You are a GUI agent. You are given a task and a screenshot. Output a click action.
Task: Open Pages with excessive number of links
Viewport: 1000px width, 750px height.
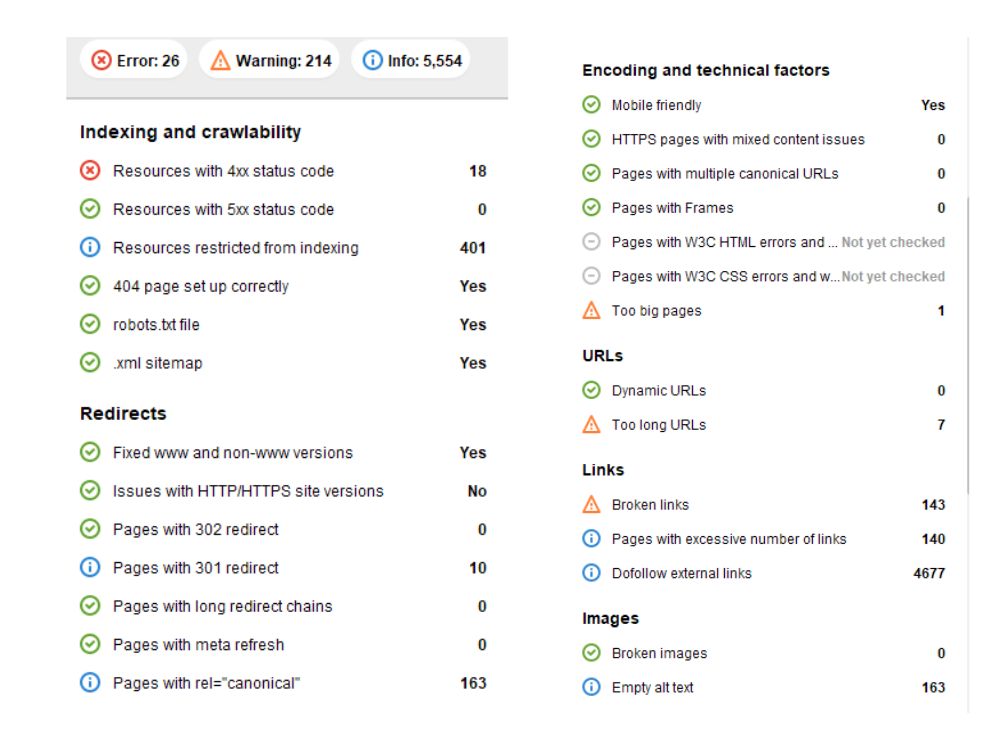tap(763, 539)
